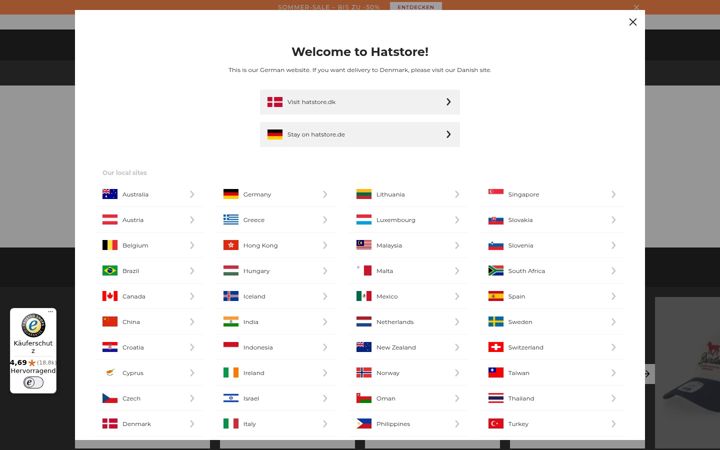The image size is (720, 450).
Task: Select Netherlands from local sites
Action: (409, 322)
